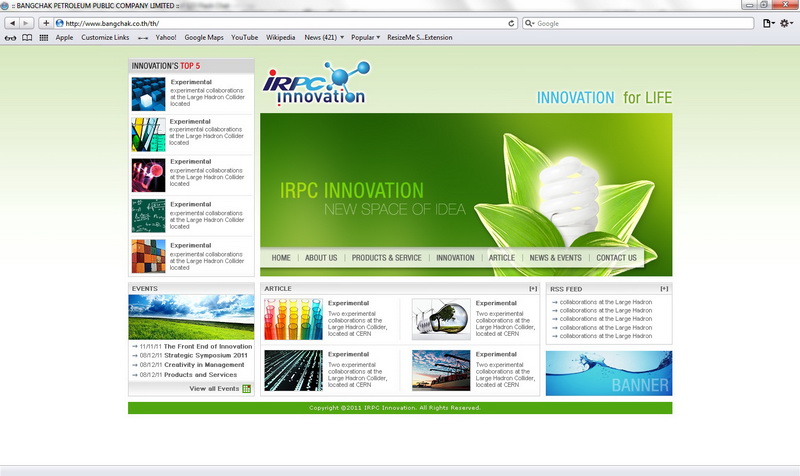Open Experimental heading beside test tubes image
This screenshot has height=476, width=800.
click(348, 303)
